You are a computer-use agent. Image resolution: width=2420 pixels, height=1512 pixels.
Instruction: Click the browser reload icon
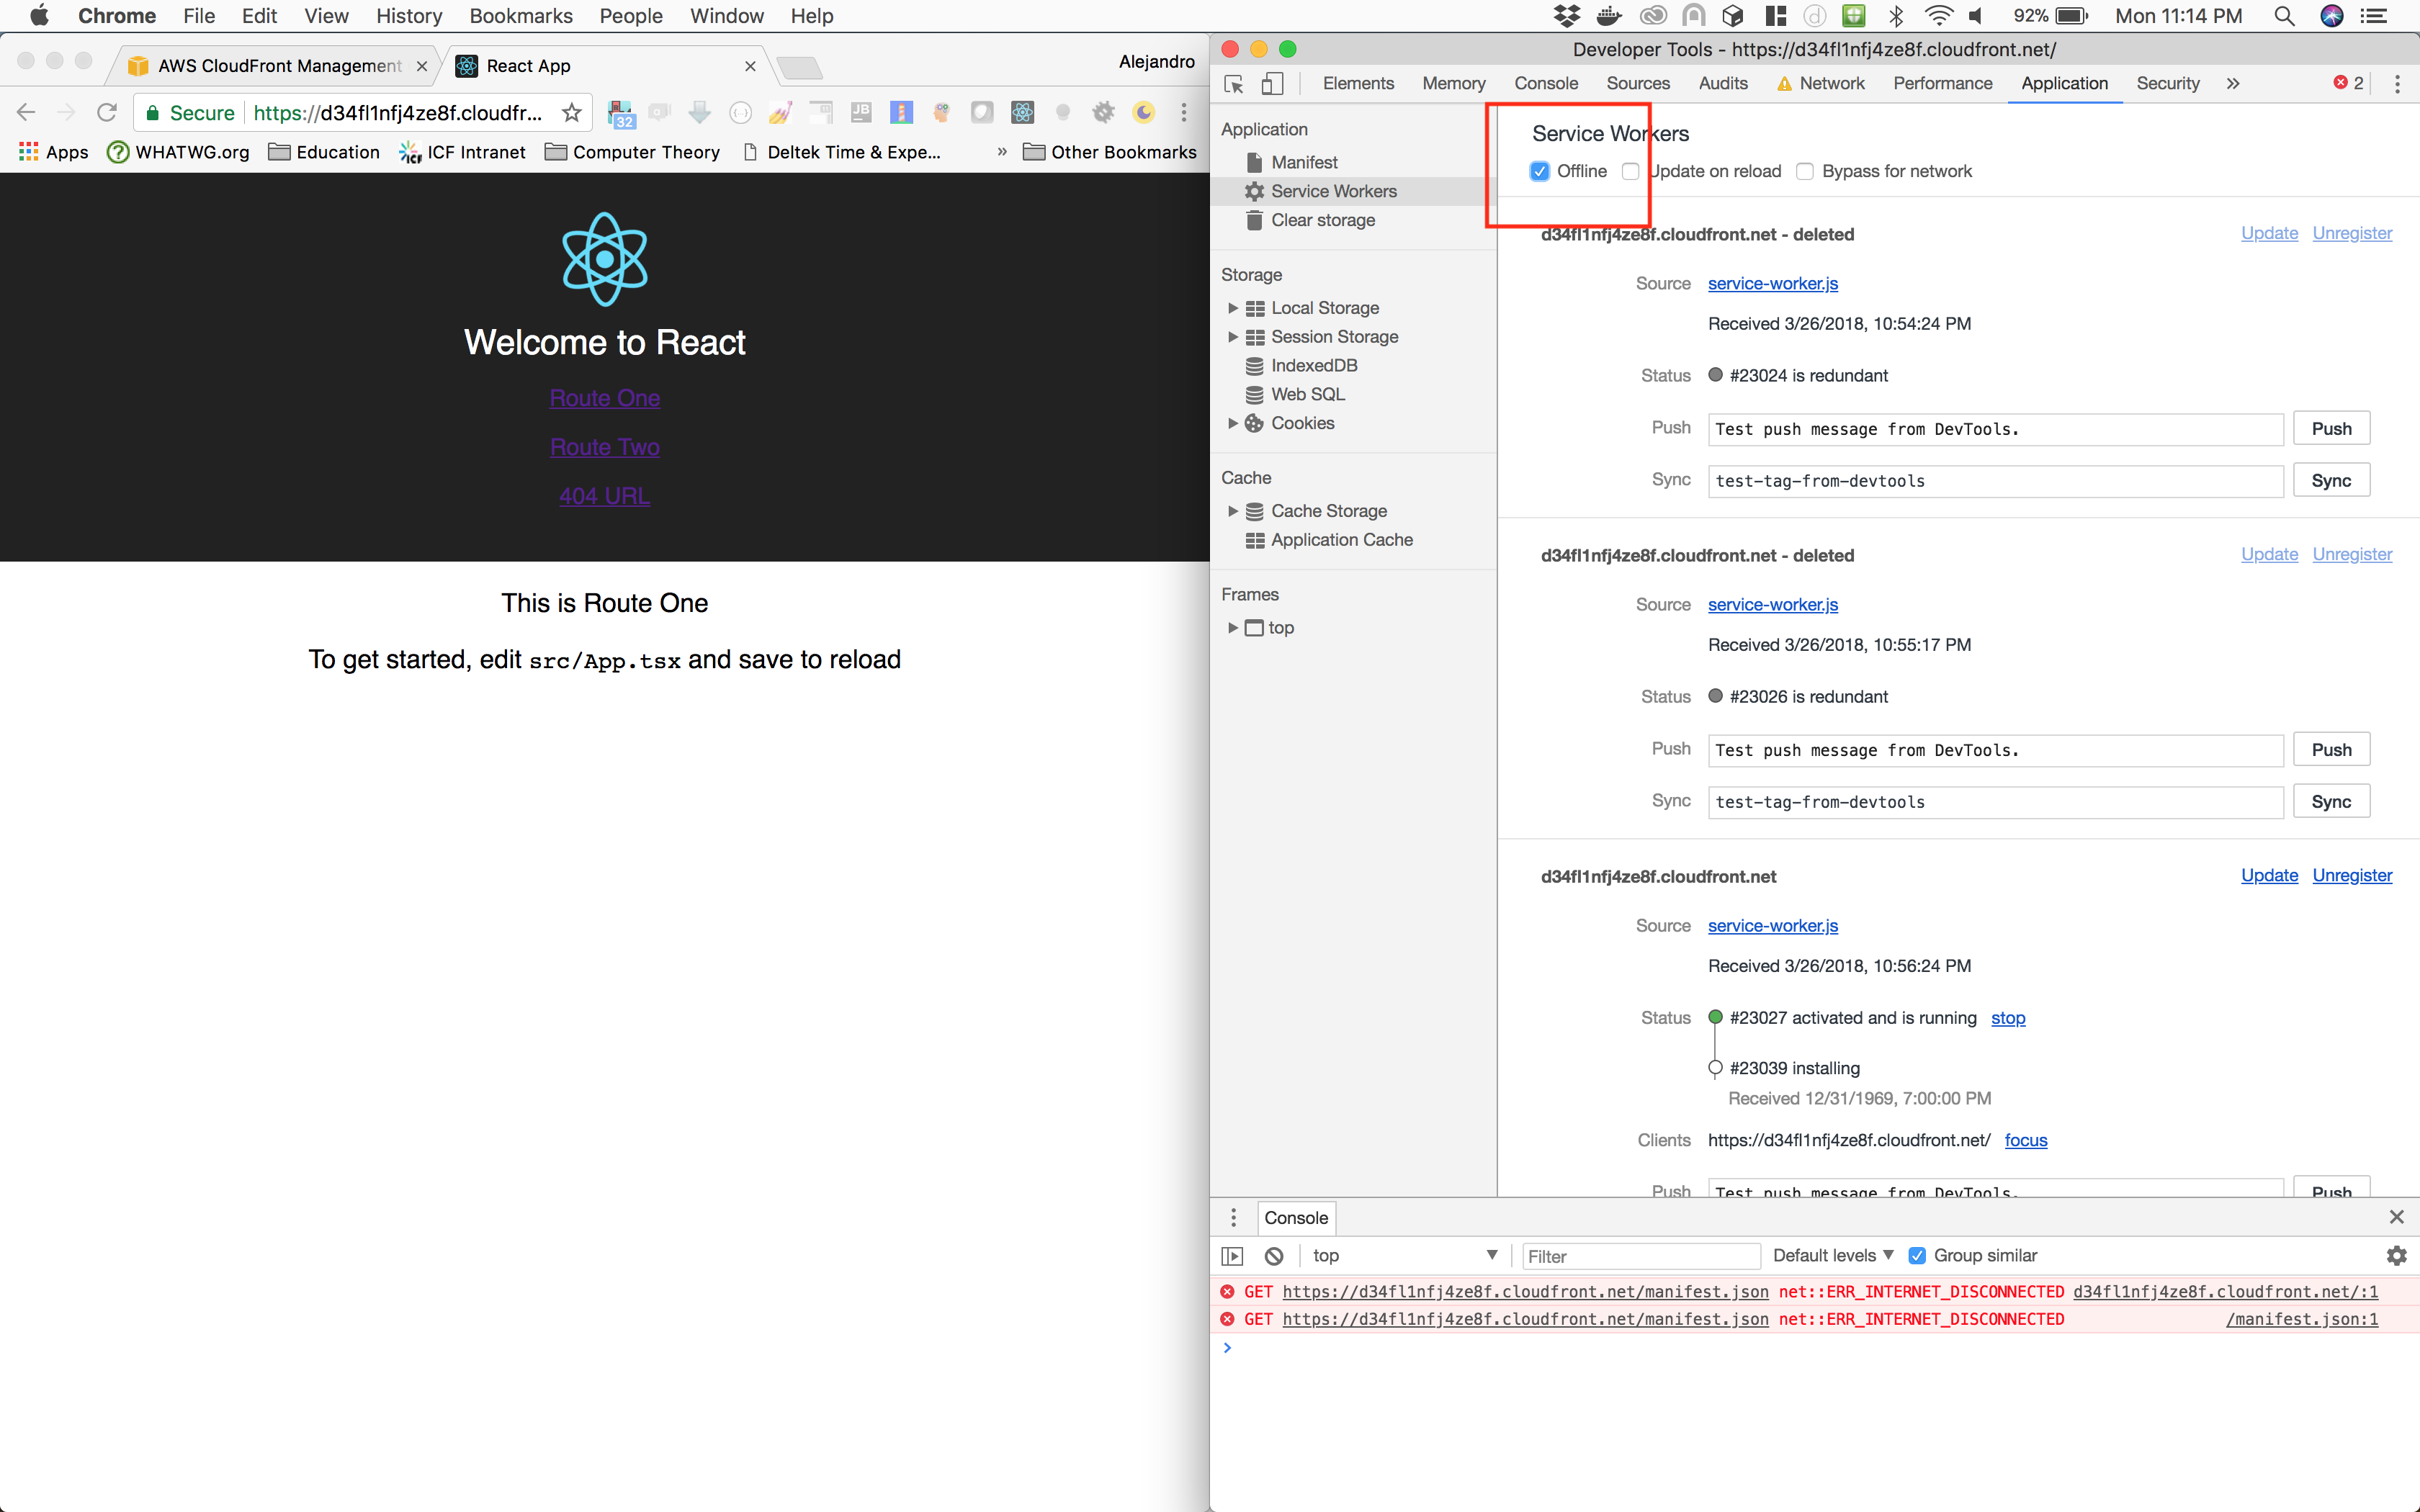point(107,113)
